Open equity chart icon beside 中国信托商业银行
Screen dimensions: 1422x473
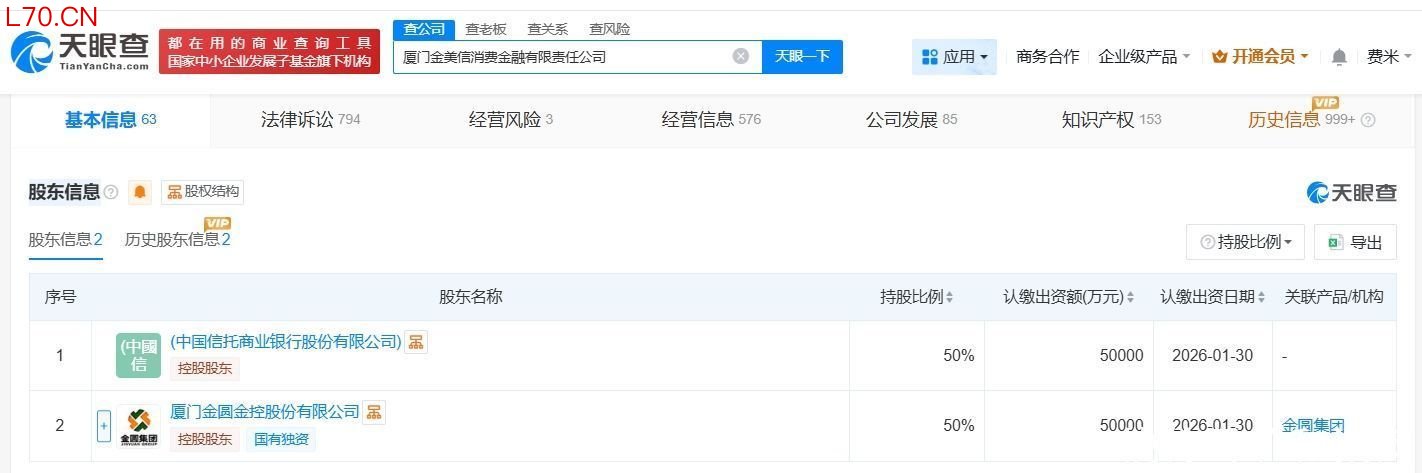(416, 342)
